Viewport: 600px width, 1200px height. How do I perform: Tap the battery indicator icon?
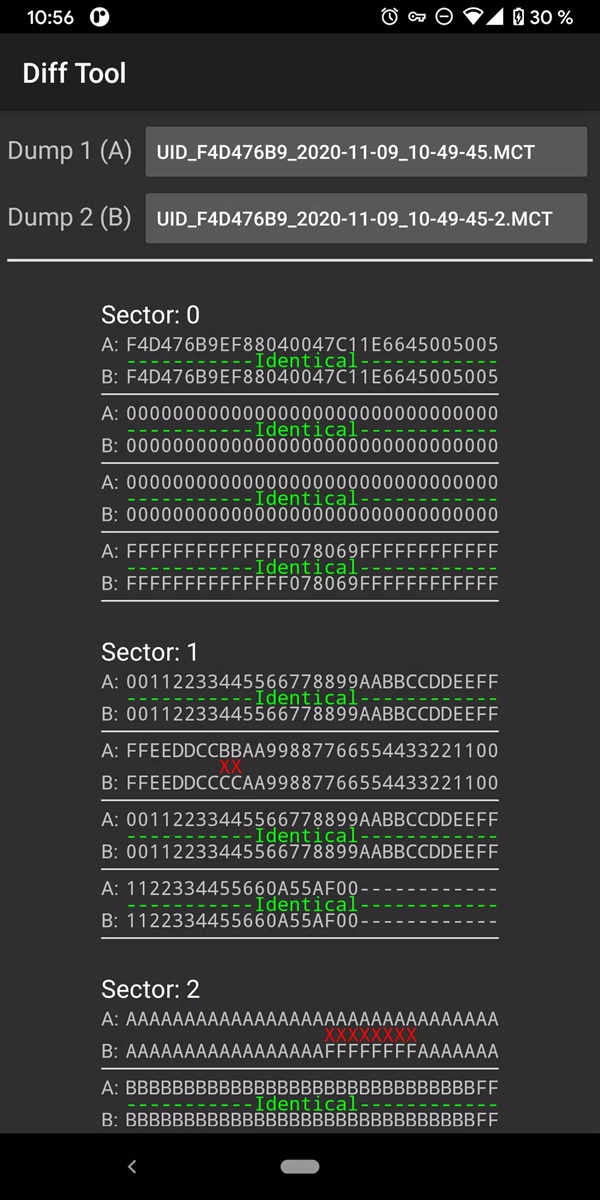[x=521, y=16]
